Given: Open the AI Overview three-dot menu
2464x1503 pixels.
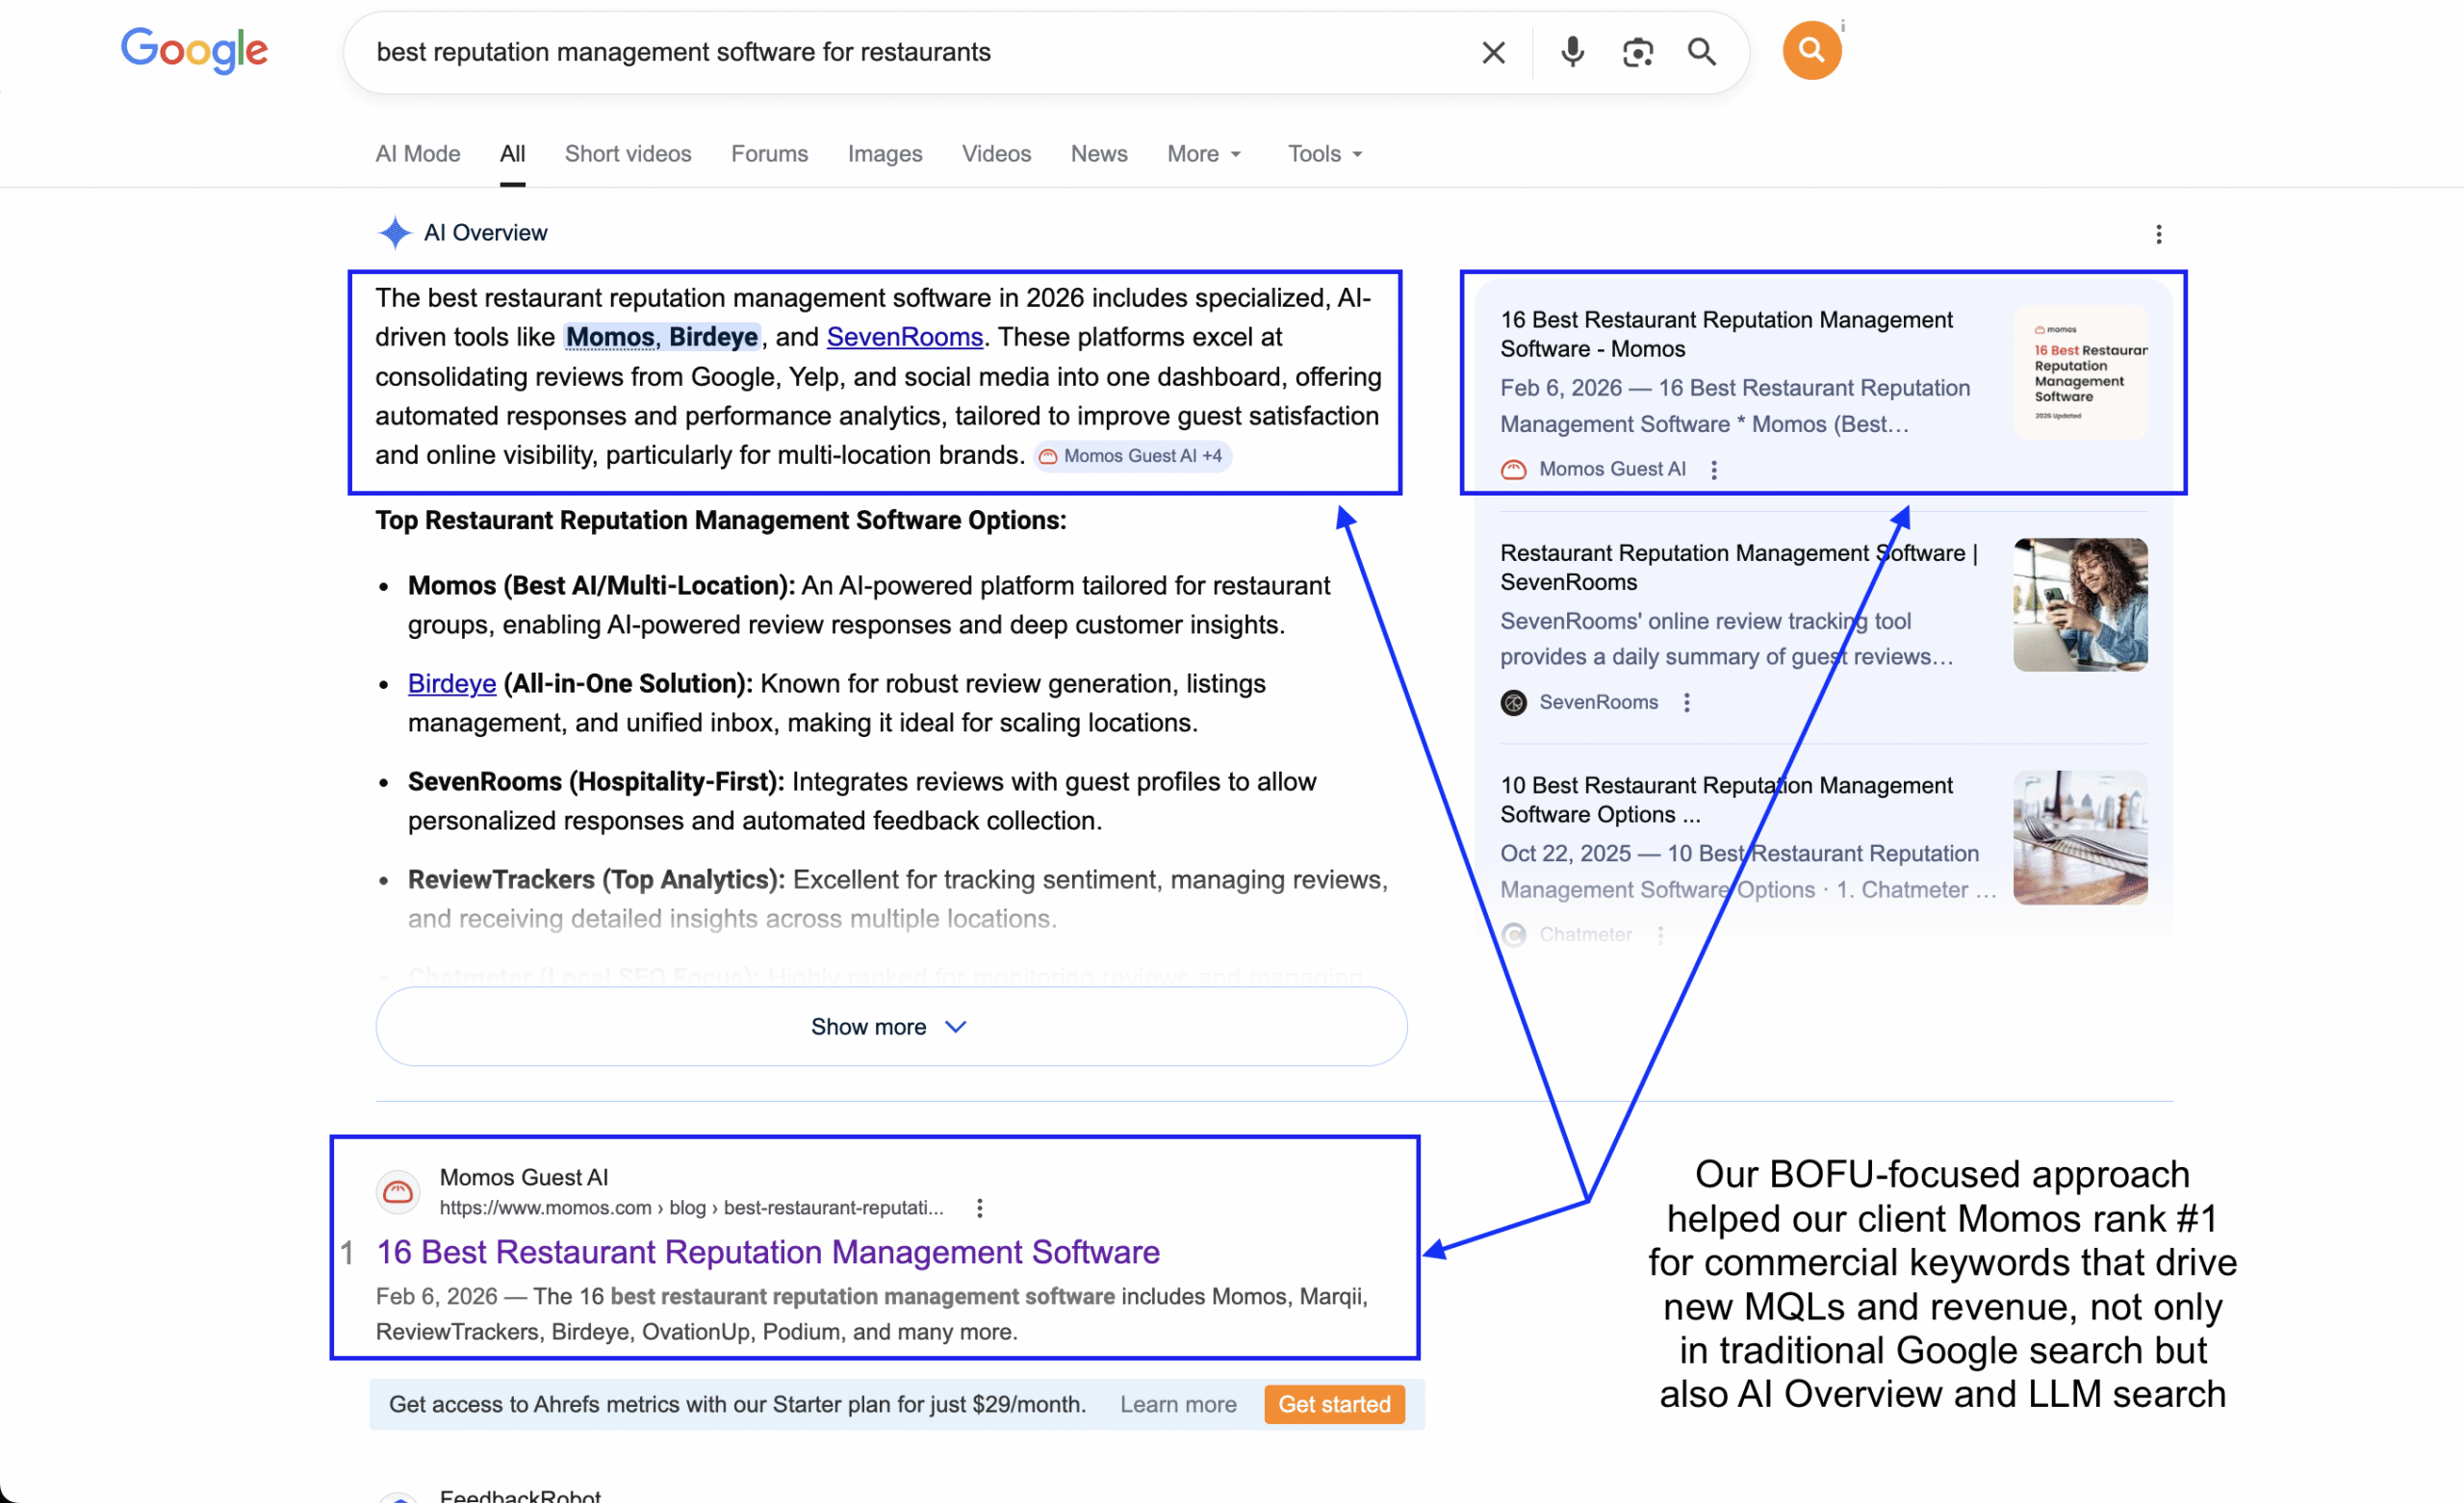Looking at the screenshot, I should 2158,233.
